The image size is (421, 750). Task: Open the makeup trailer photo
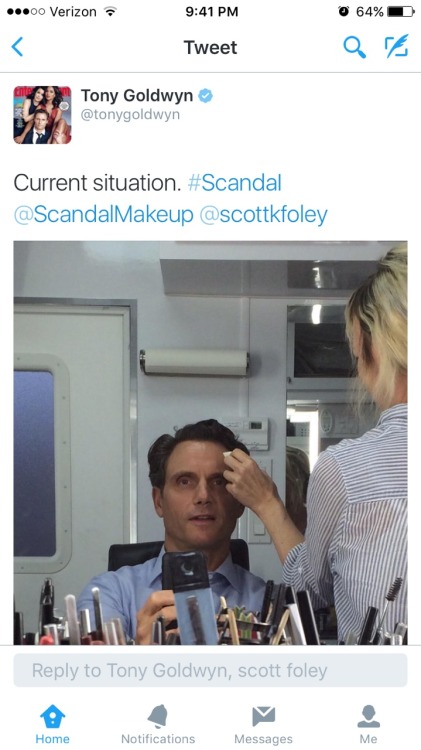click(x=210, y=443)
